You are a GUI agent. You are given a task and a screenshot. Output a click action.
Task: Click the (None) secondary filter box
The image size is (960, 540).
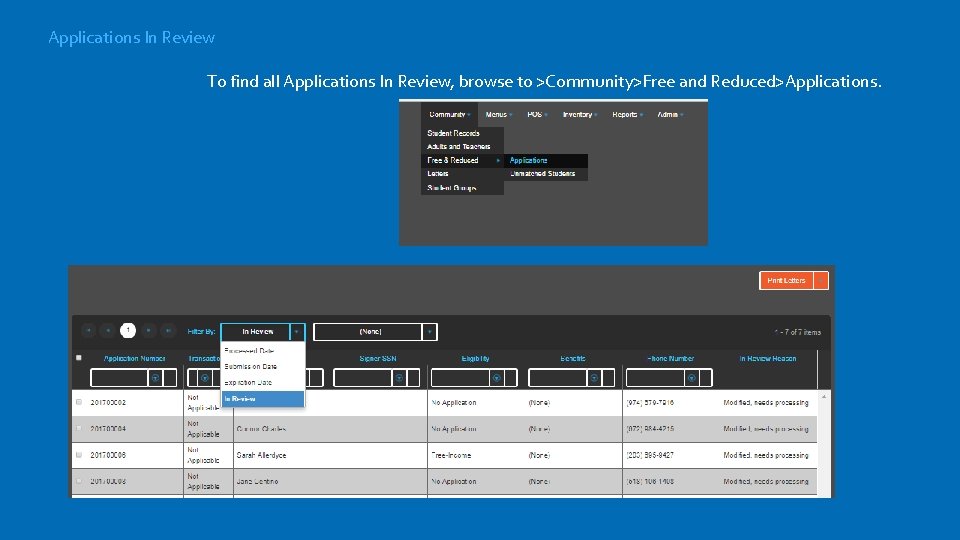click(368, 332)
